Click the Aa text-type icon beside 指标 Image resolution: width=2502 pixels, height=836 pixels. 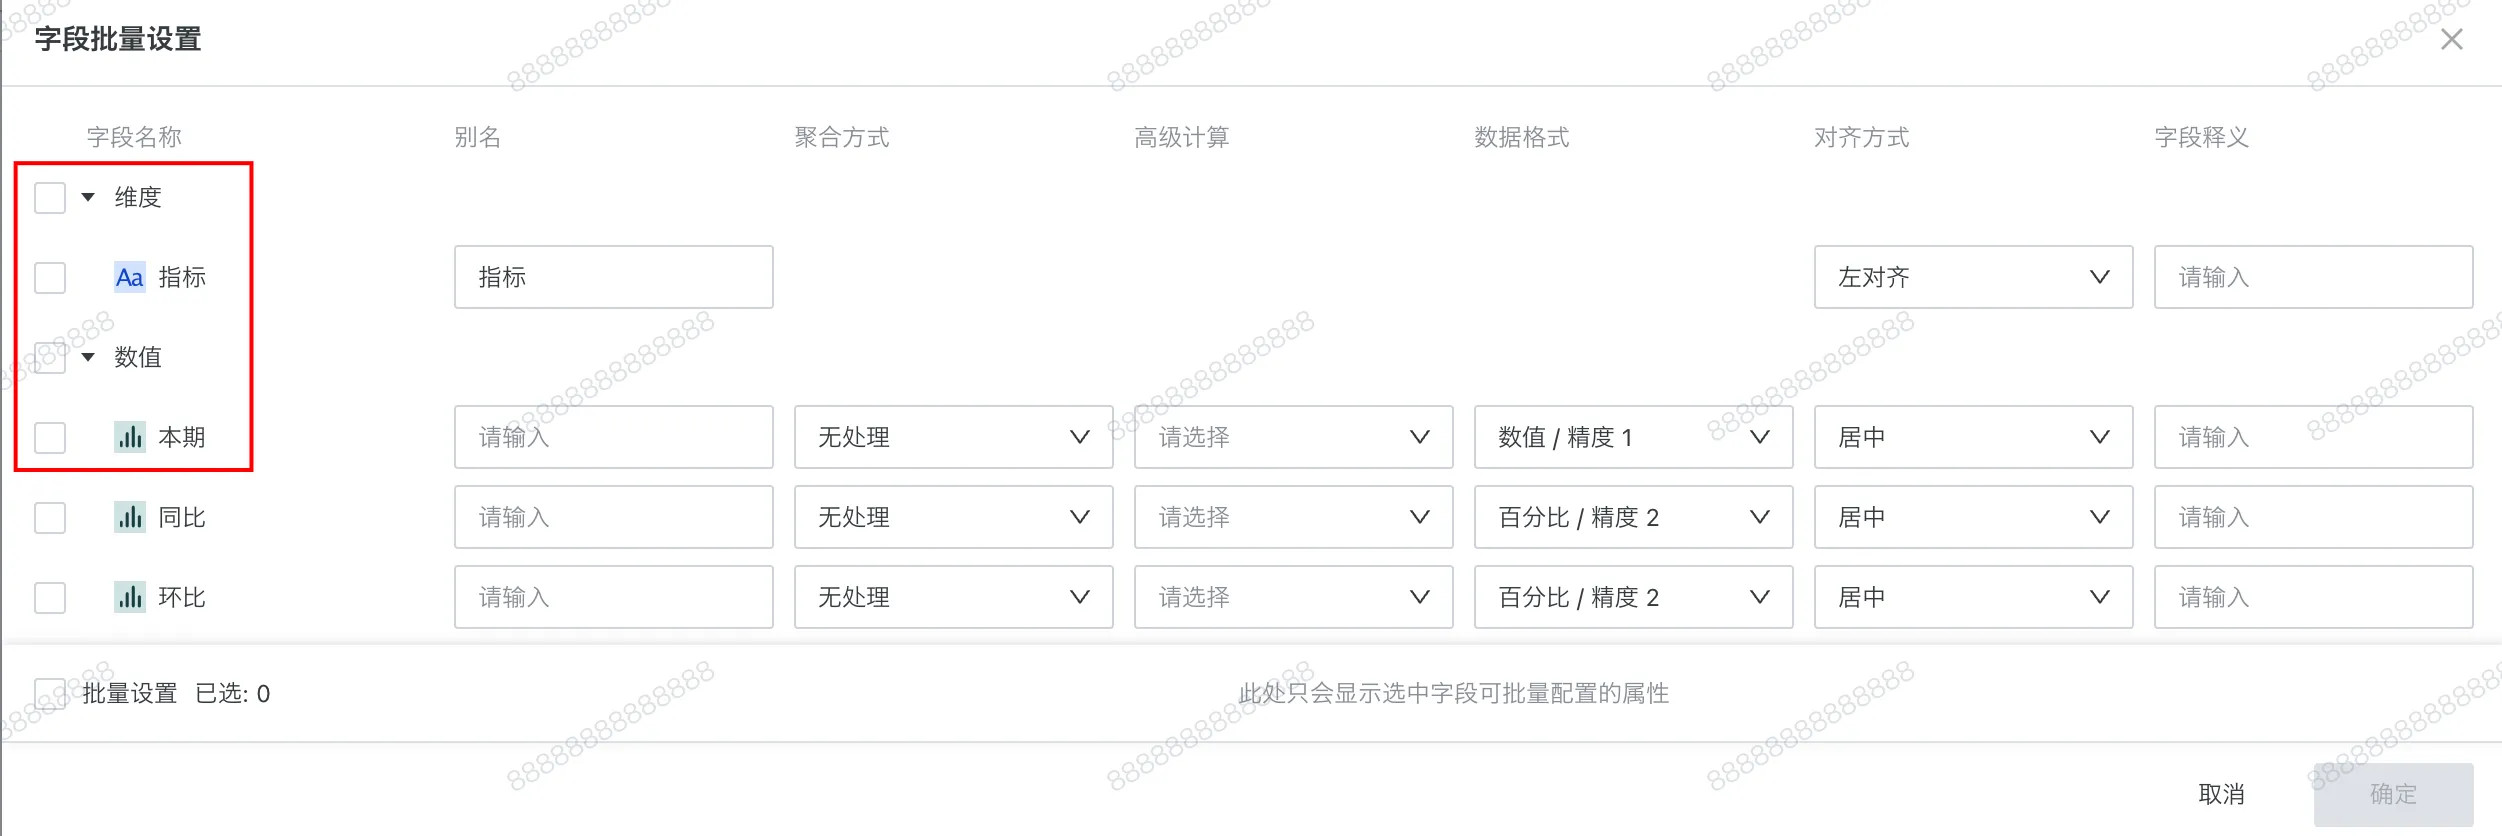coord(129,277)
